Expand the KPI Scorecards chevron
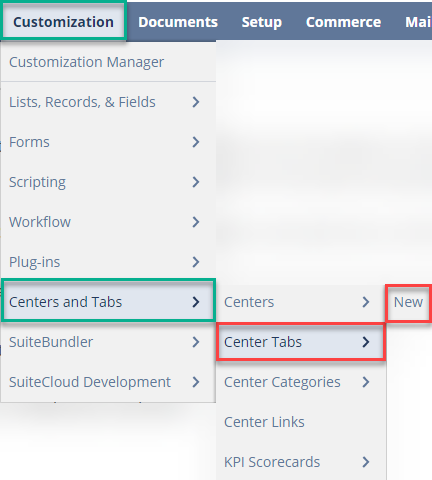This screenshot has height=480, width=432. 366,462
